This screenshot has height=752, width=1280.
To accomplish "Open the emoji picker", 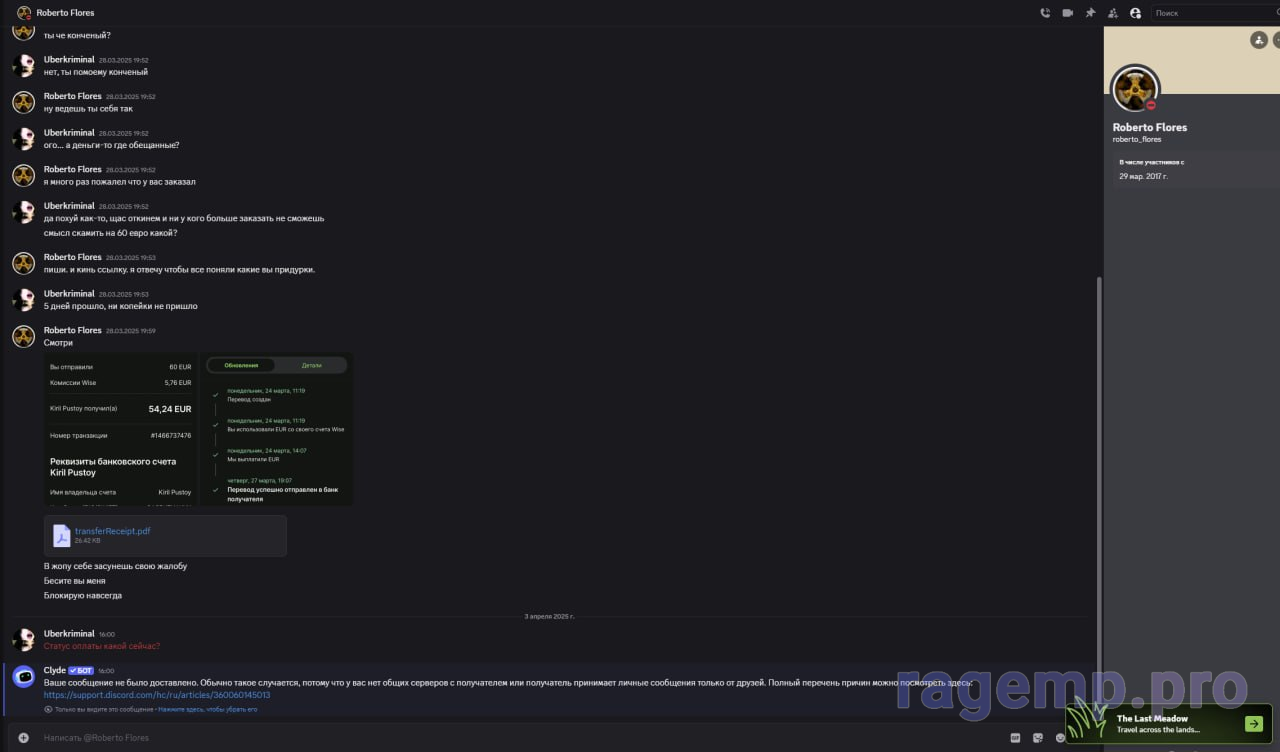I will pos(1060,738).
